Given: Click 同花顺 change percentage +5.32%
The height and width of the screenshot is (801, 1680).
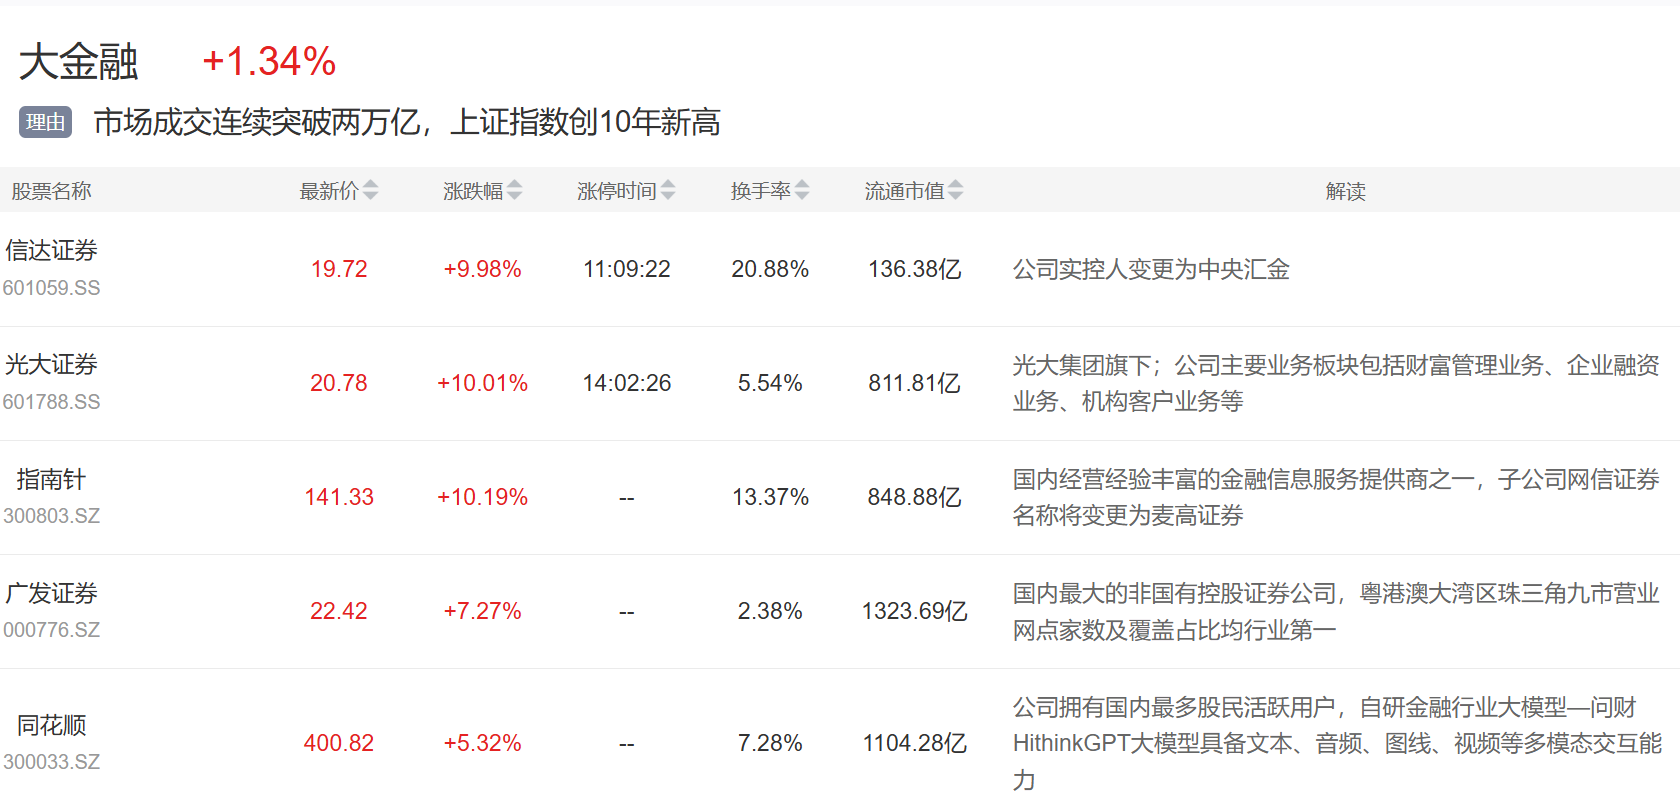Looking at the screenshot, I should coord(482,743).
